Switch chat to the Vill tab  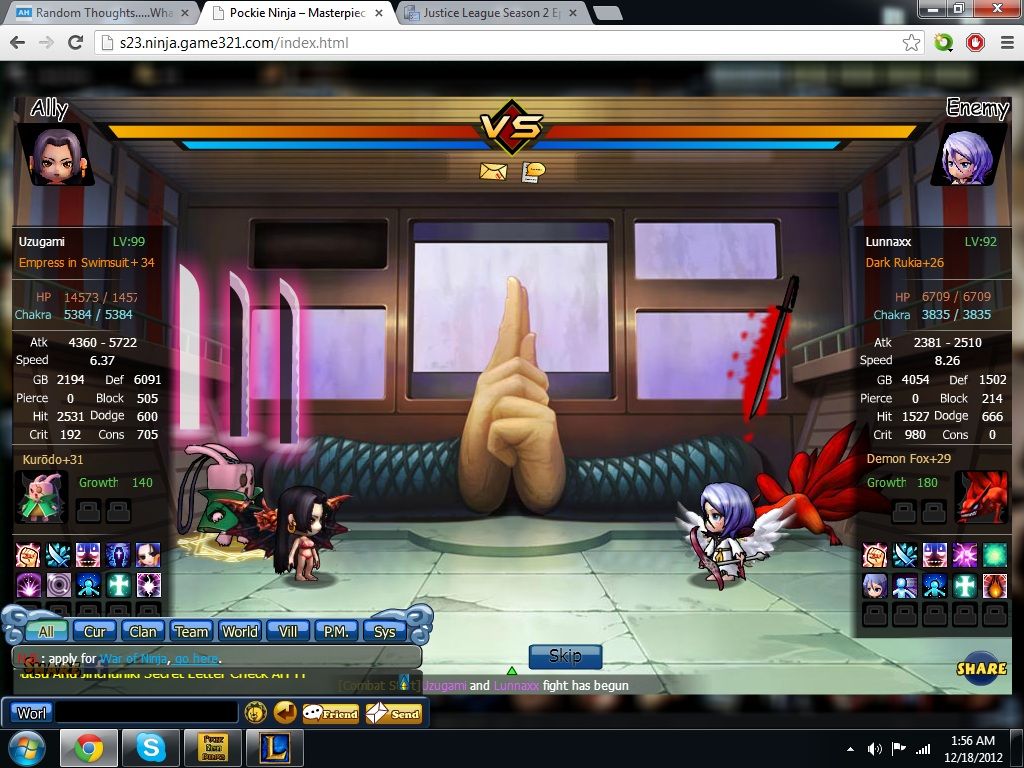point(288,632)
